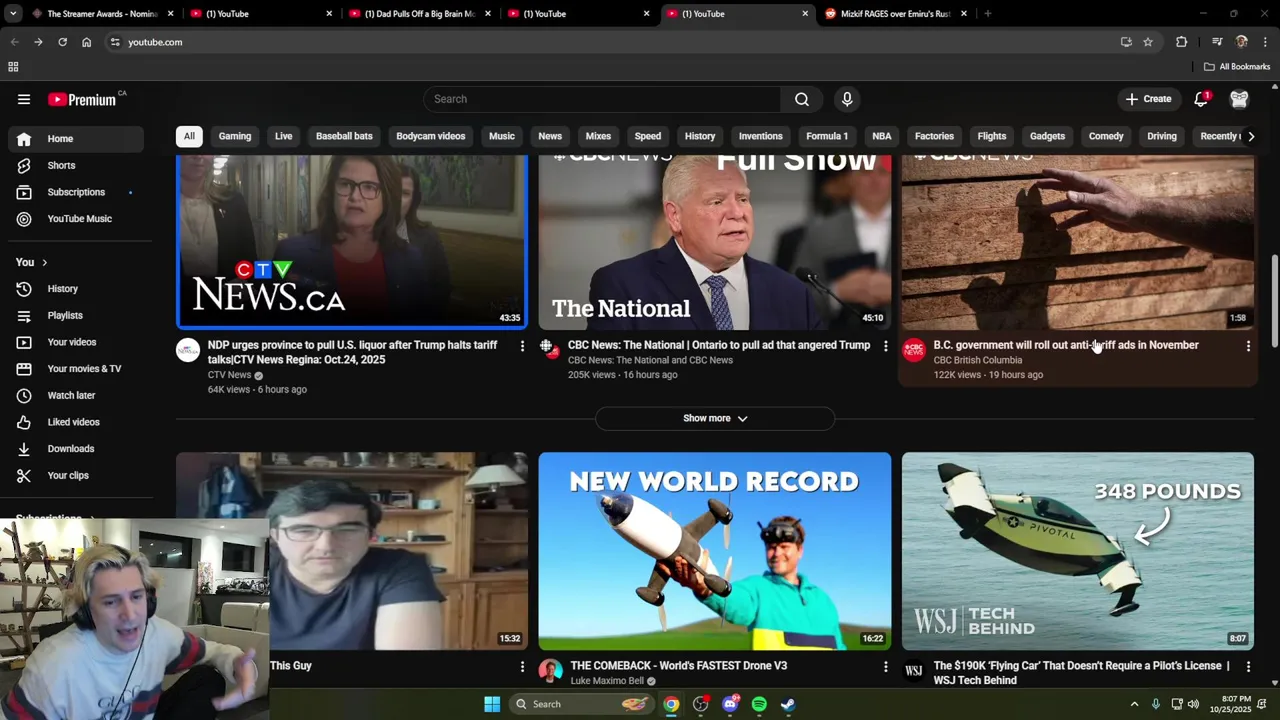The height and width of the screenshot is (720, 1280).
Task: Play the 348 POUNDS flying car thumbnail
Action: (1078, 551)
